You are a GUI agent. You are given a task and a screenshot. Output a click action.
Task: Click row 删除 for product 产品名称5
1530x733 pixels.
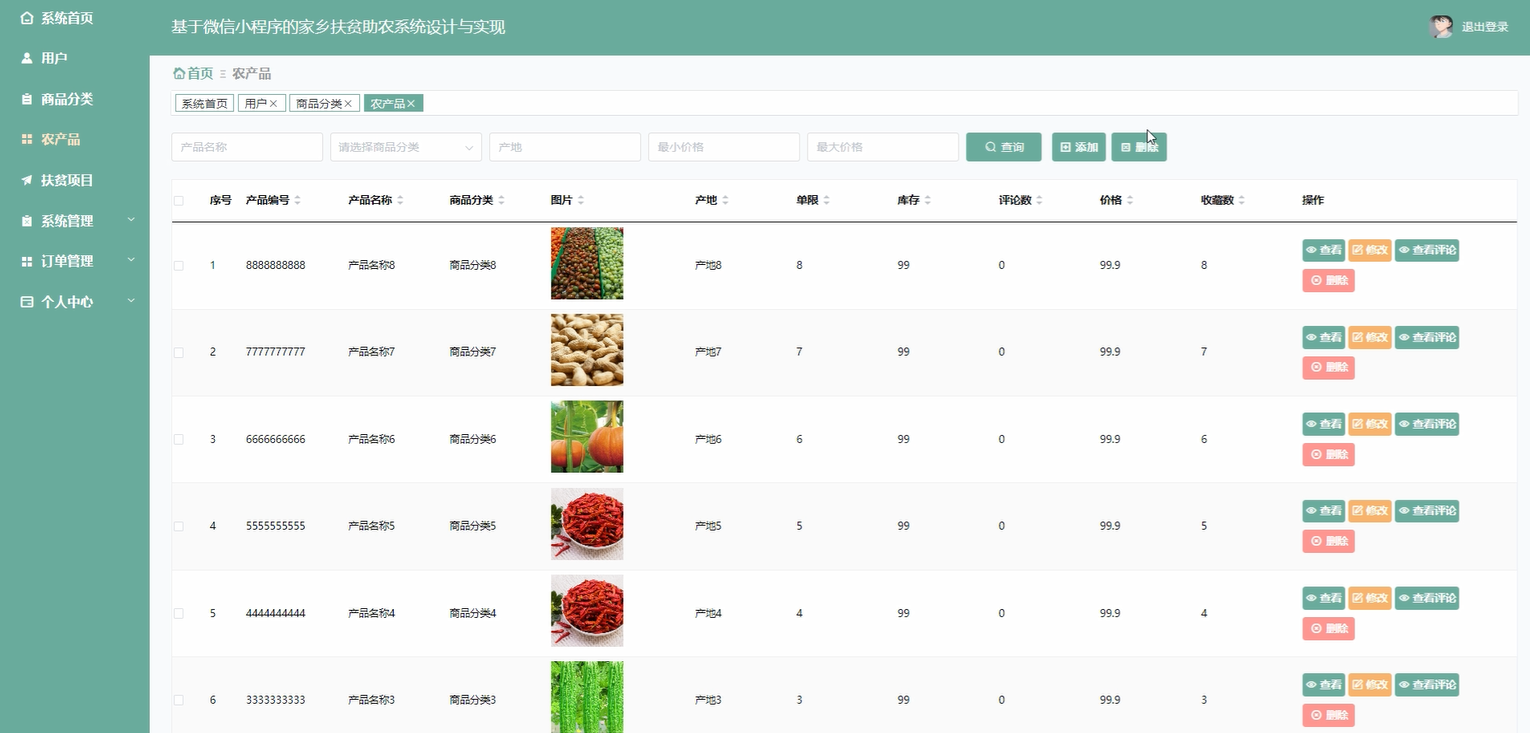tap(1328, 542)
